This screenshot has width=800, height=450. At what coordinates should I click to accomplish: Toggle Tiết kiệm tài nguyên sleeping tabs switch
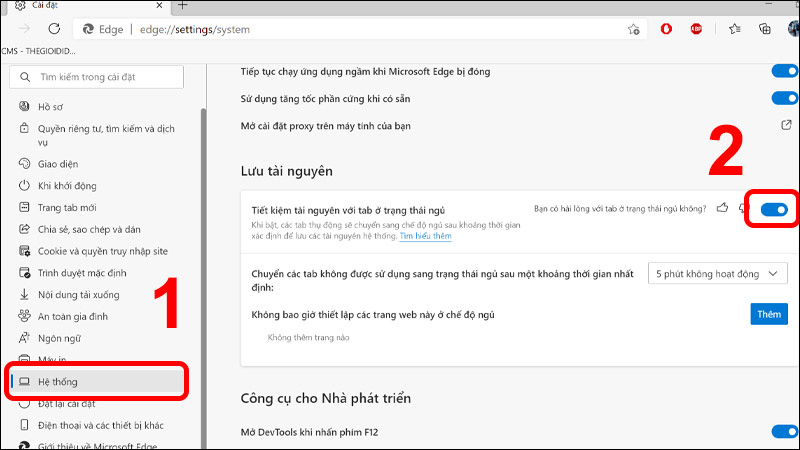tap(774, 210)
